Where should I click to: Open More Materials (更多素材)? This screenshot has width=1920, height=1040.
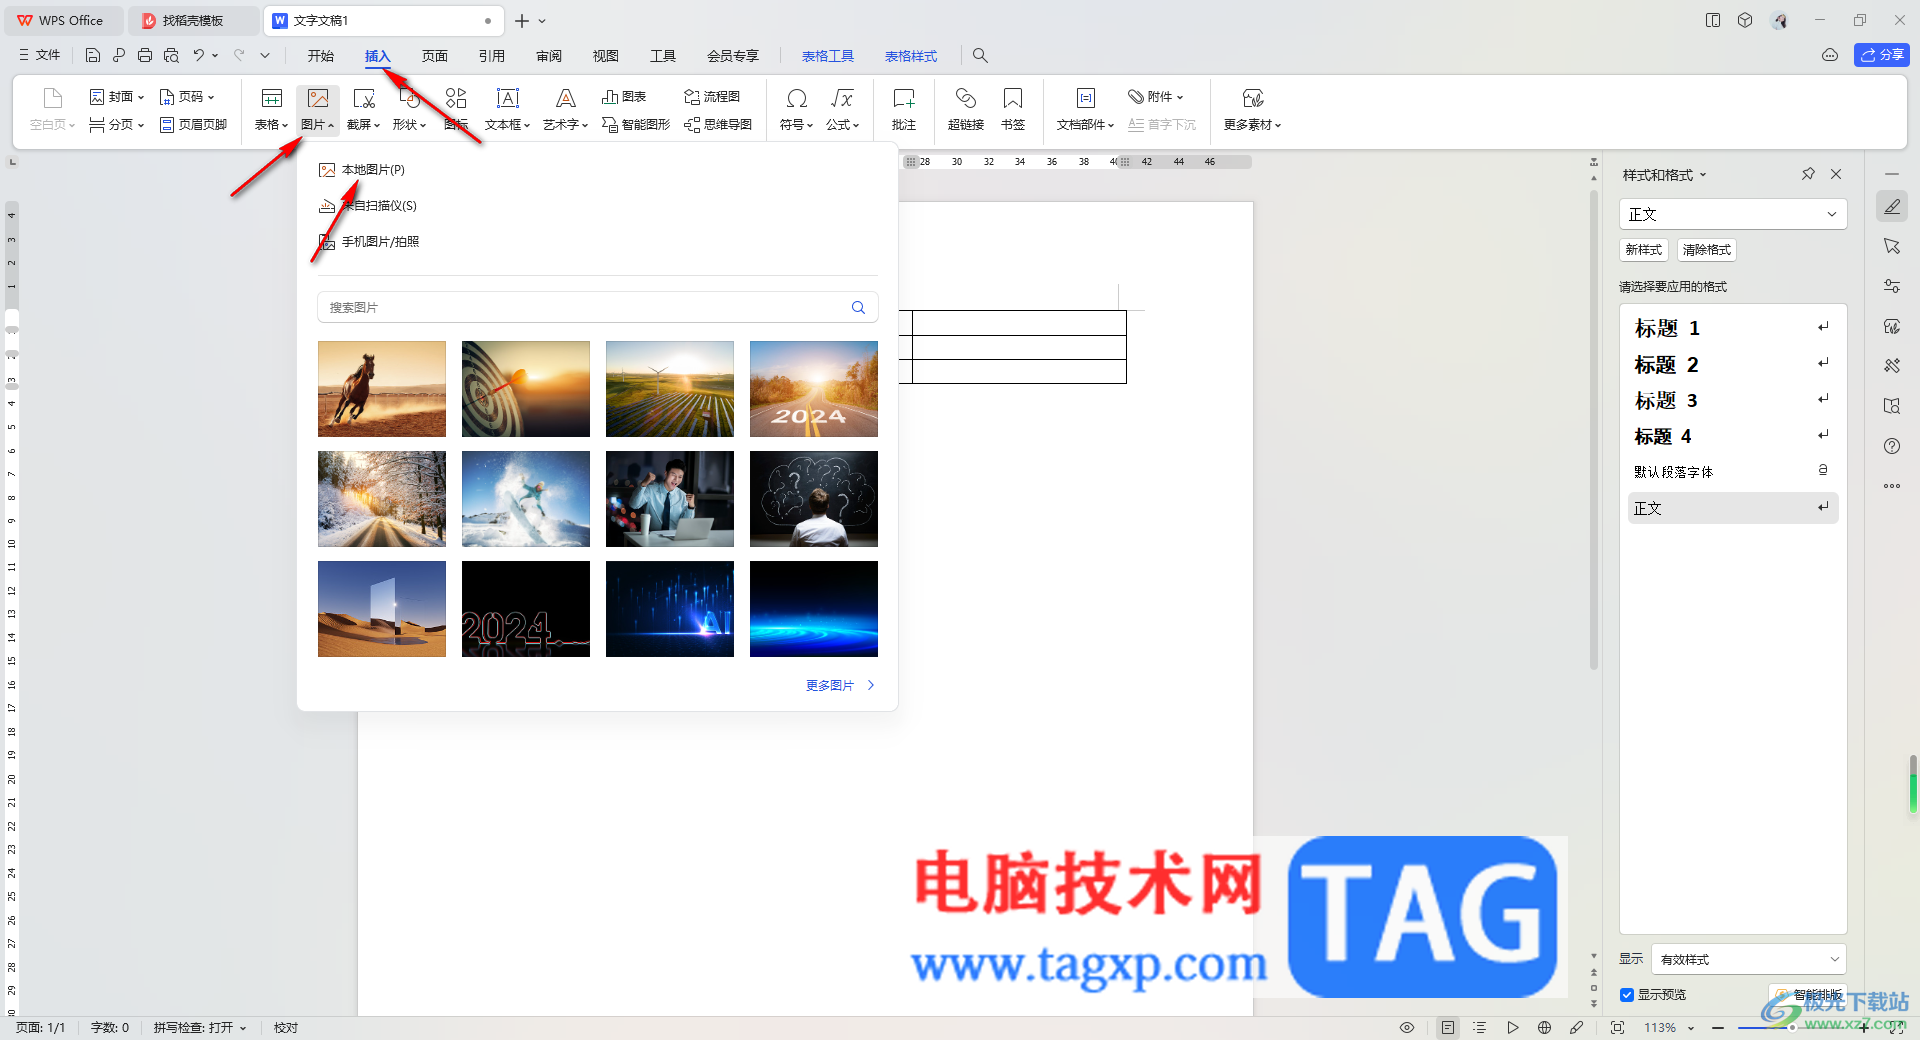(1253, 110)
